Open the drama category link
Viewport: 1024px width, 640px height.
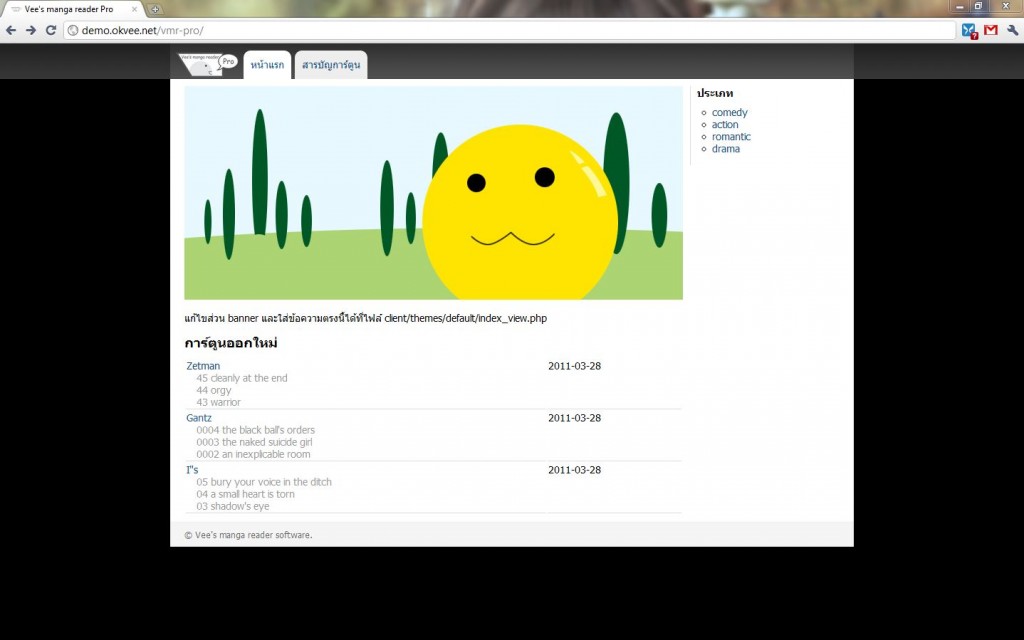726,149
